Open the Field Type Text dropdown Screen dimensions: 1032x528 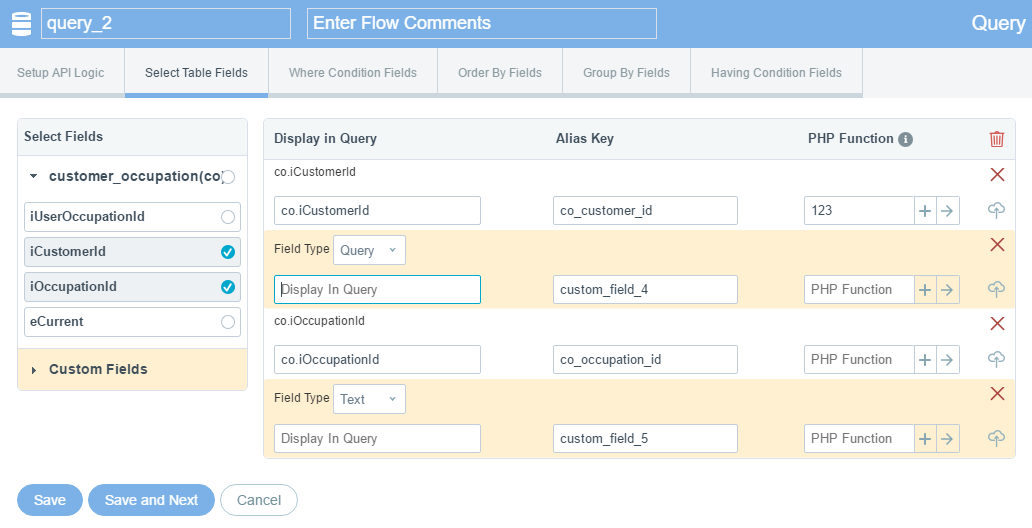click(x=369, y=399)
